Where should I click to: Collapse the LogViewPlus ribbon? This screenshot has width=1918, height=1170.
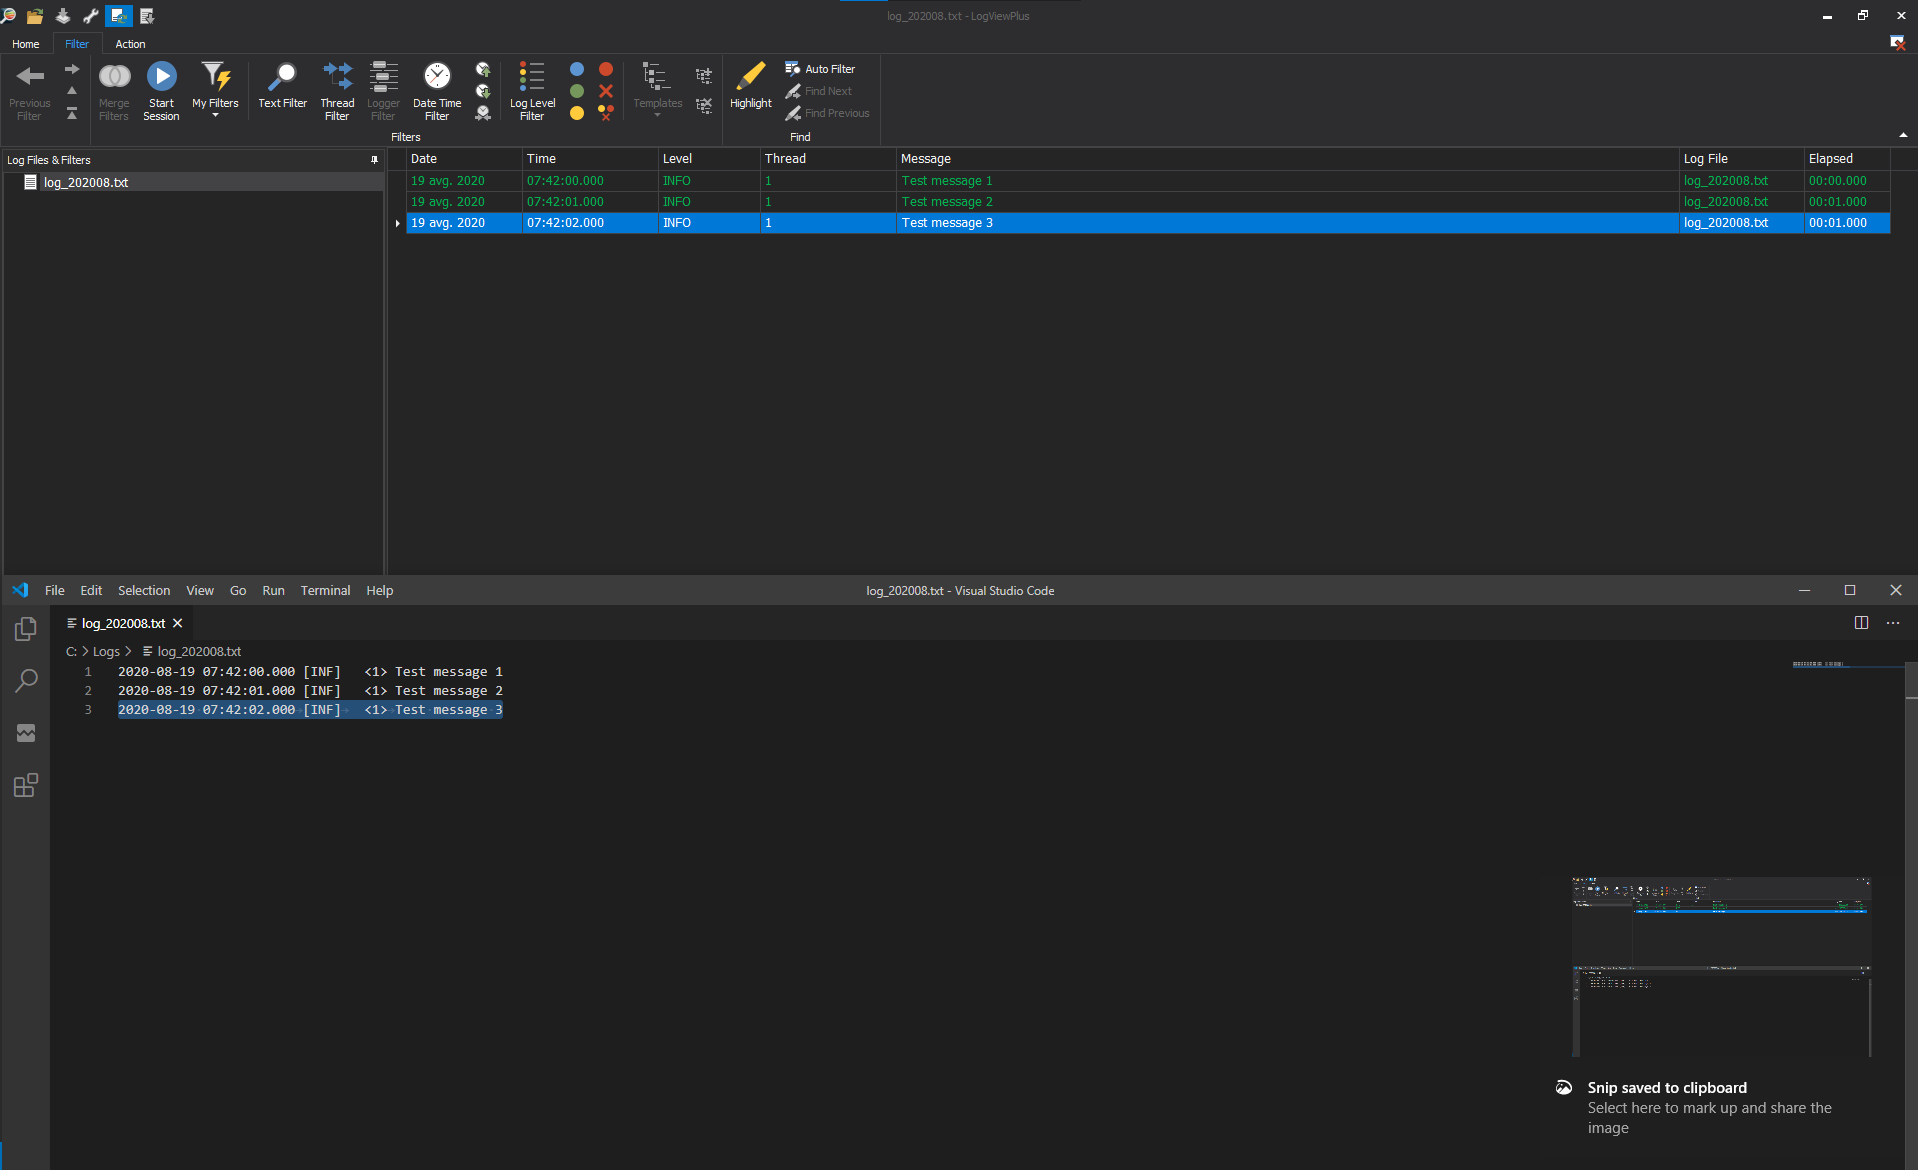(x=1903, y=135)
